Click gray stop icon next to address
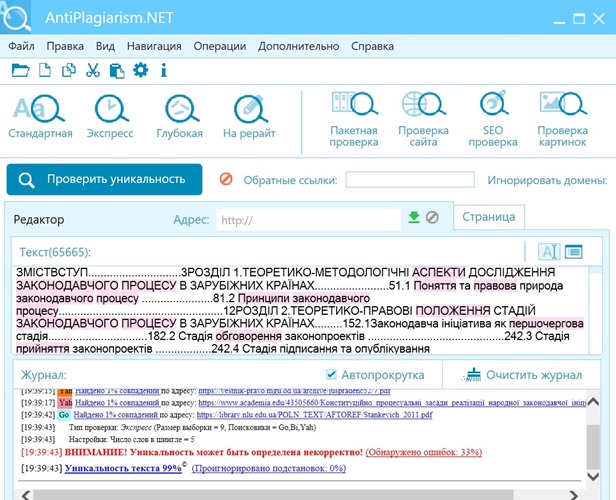Screen dimensions: 616x500 pos(432,217)
